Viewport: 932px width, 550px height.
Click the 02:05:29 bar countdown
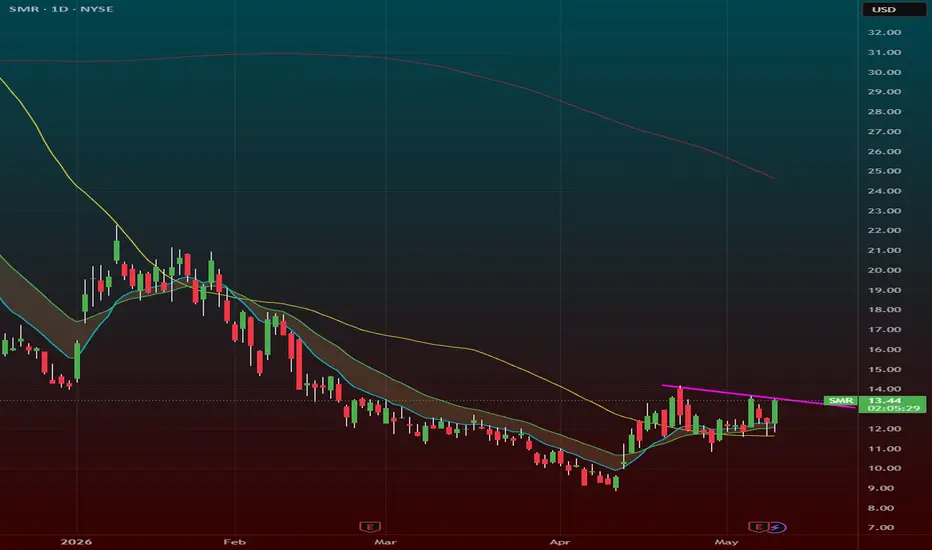(x=893, y=408)
